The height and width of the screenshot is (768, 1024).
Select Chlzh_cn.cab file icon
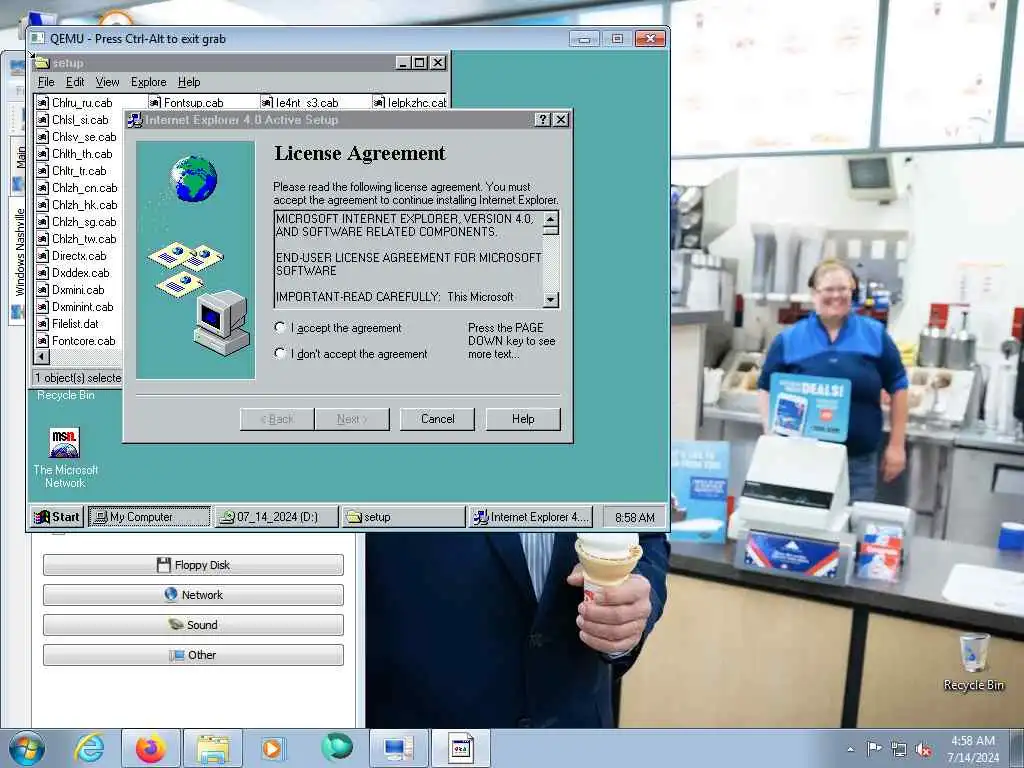pyautogui.click(x=42, y=187)
